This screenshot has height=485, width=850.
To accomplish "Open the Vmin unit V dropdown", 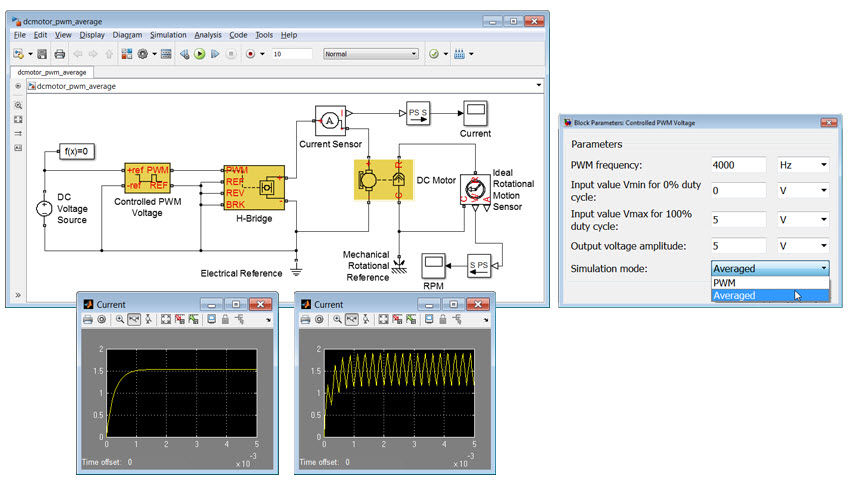I will pos(803,191).
